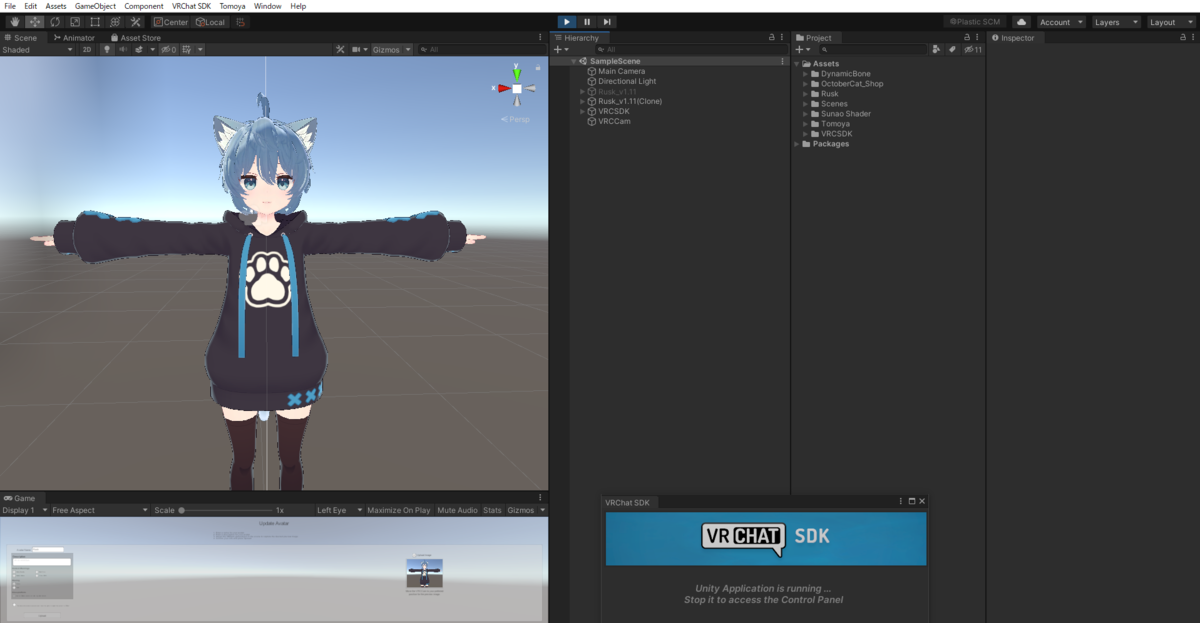Open the Shaded draw mode dropdown

click(x=37, y=49)
